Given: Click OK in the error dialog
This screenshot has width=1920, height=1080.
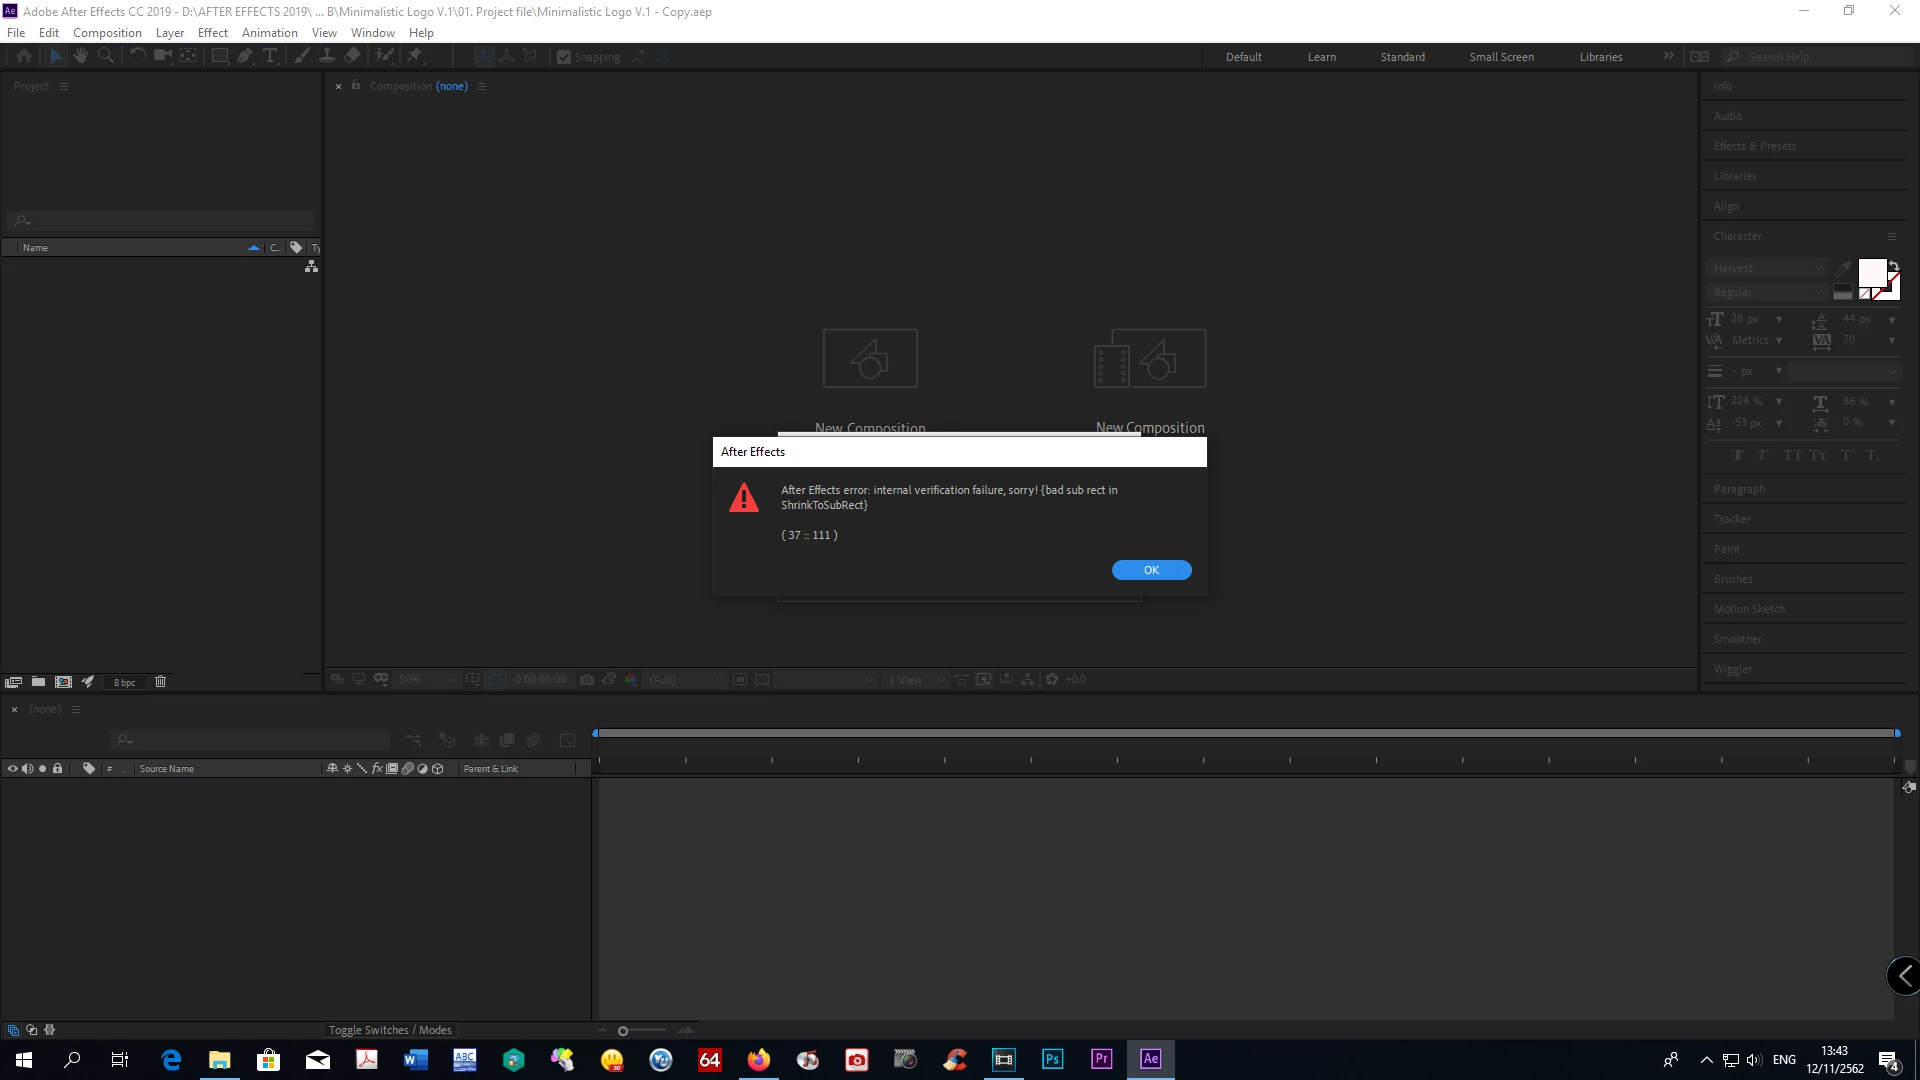Looking at the screenshot, I should (x=1151, y=570).
